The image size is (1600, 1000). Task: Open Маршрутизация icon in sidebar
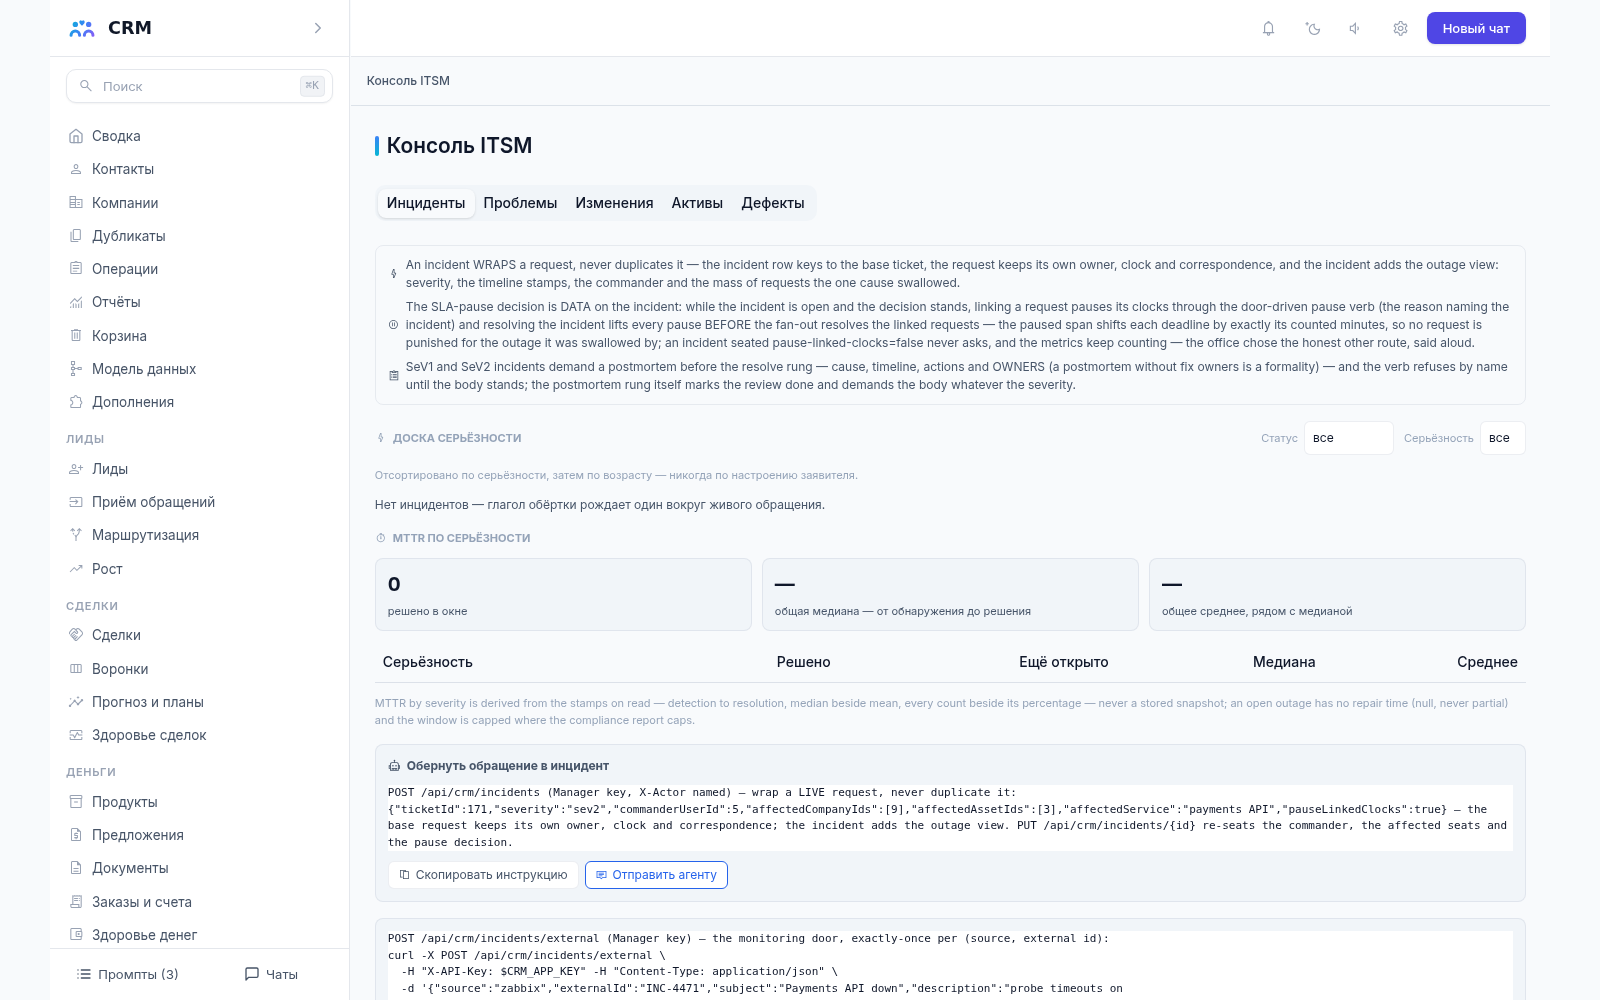point(76,535)
